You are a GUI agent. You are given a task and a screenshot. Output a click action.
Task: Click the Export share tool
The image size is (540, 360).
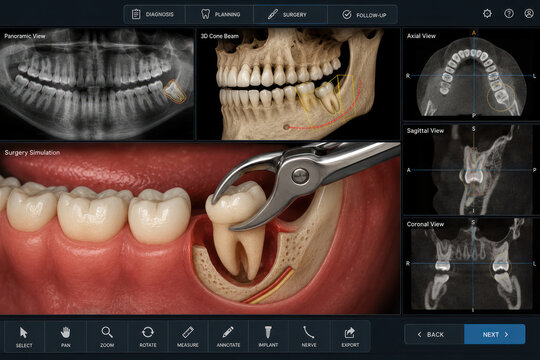[350, 337]
